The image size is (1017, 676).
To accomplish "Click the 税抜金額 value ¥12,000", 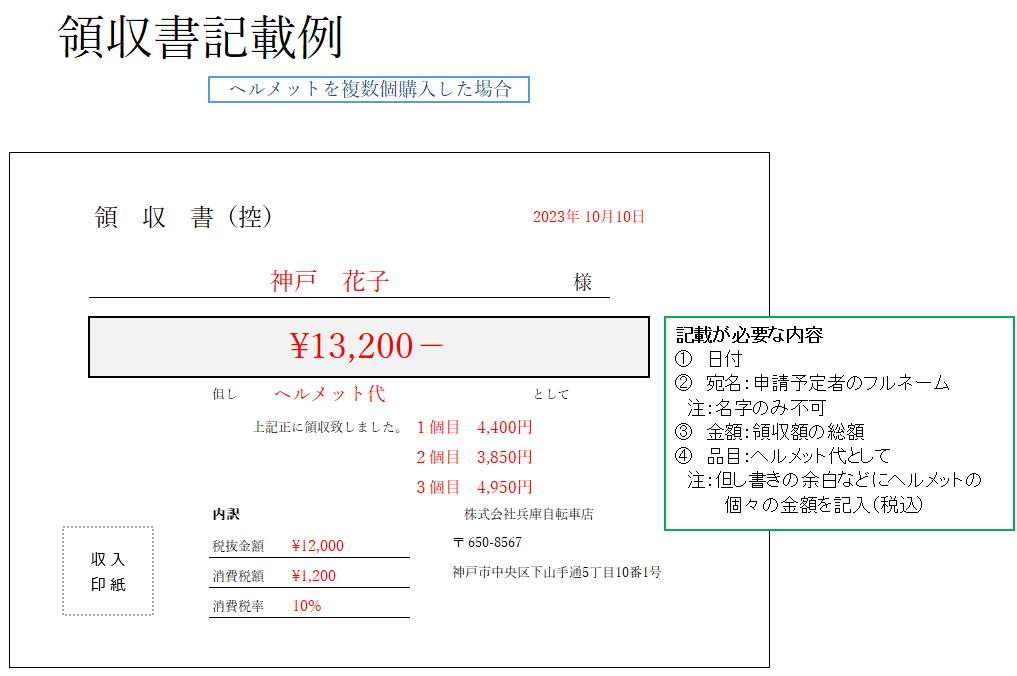I will pyautogui.click(x=318, y=546).
